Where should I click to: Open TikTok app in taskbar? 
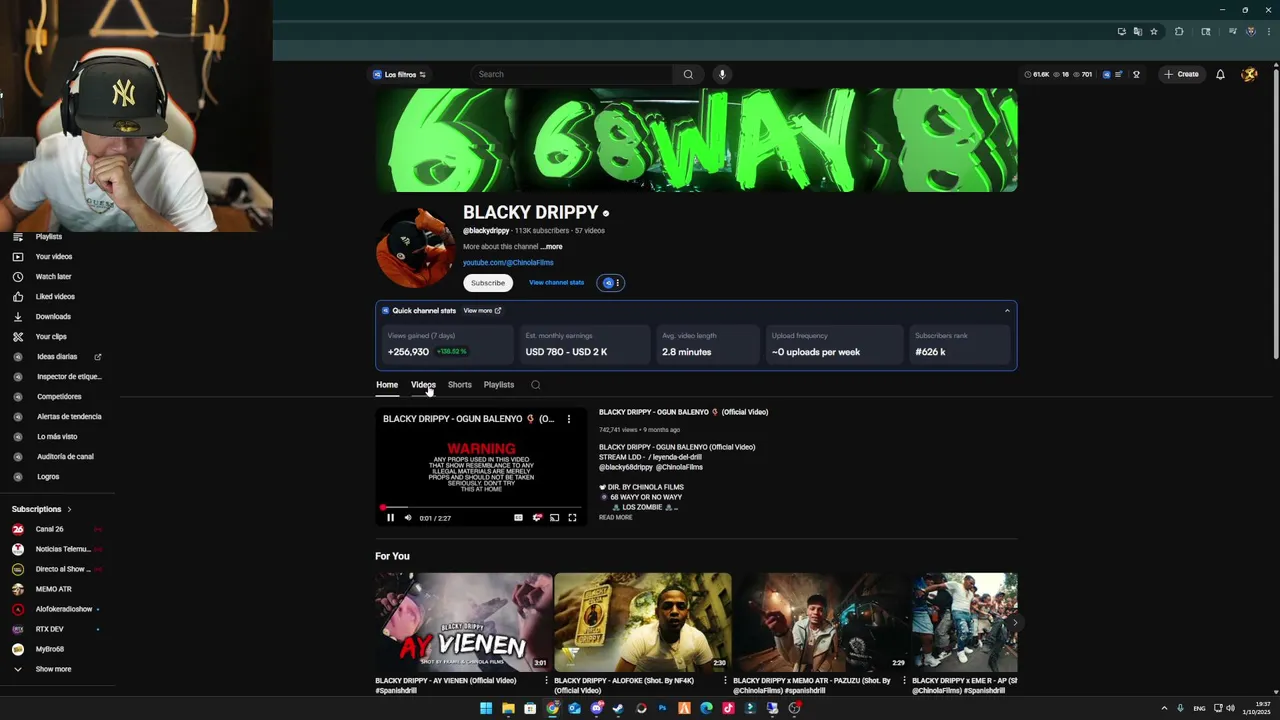(x=728, y=708)
